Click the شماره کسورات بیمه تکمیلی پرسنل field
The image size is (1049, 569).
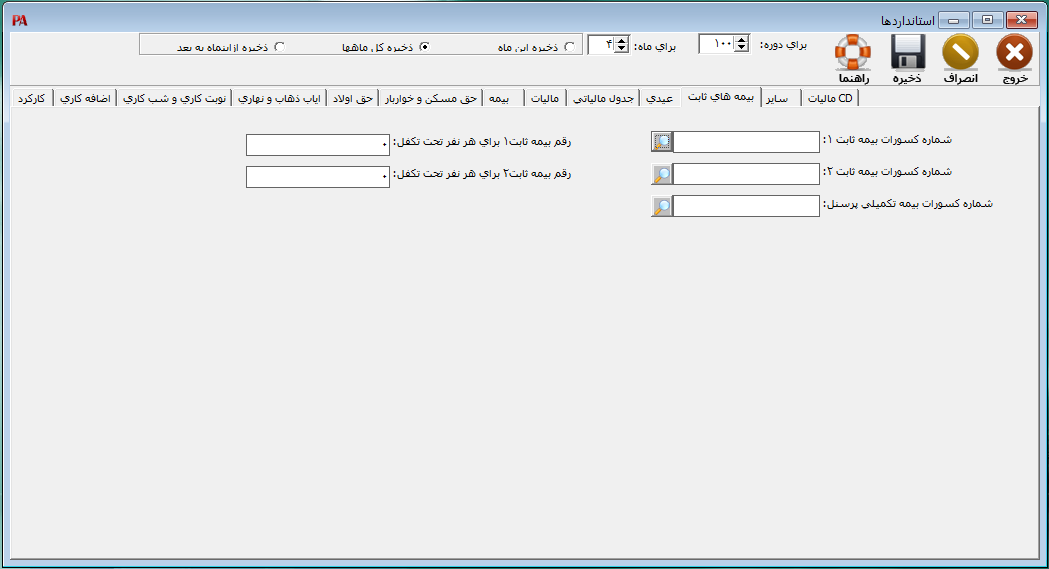coord(746,206)
